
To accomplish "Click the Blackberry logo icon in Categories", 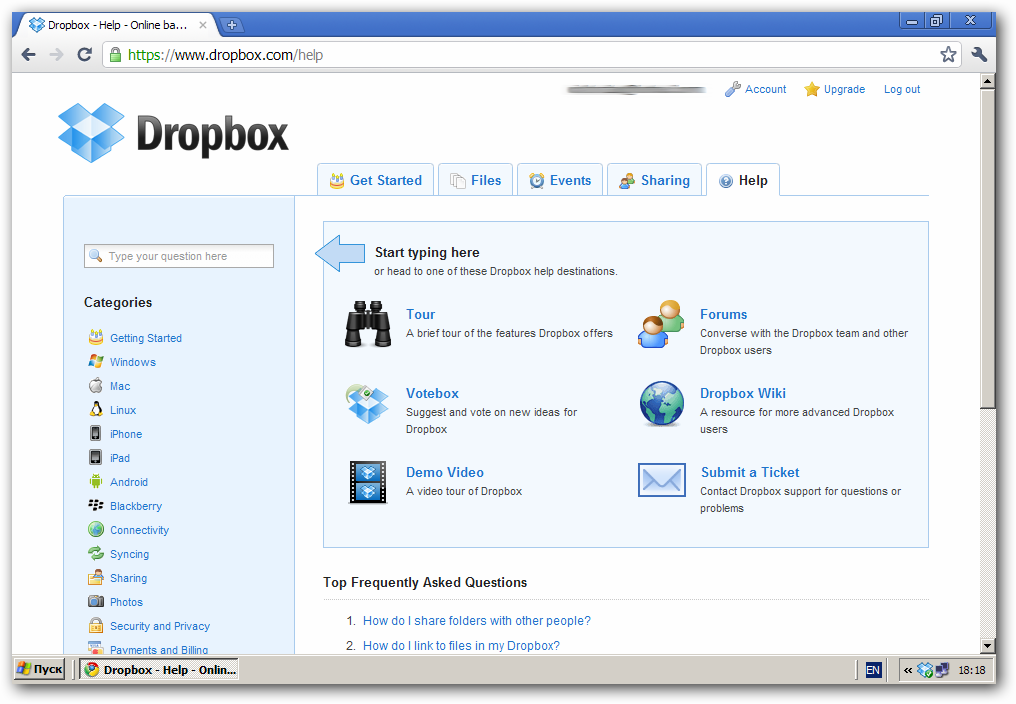I will tap(96, 505).
